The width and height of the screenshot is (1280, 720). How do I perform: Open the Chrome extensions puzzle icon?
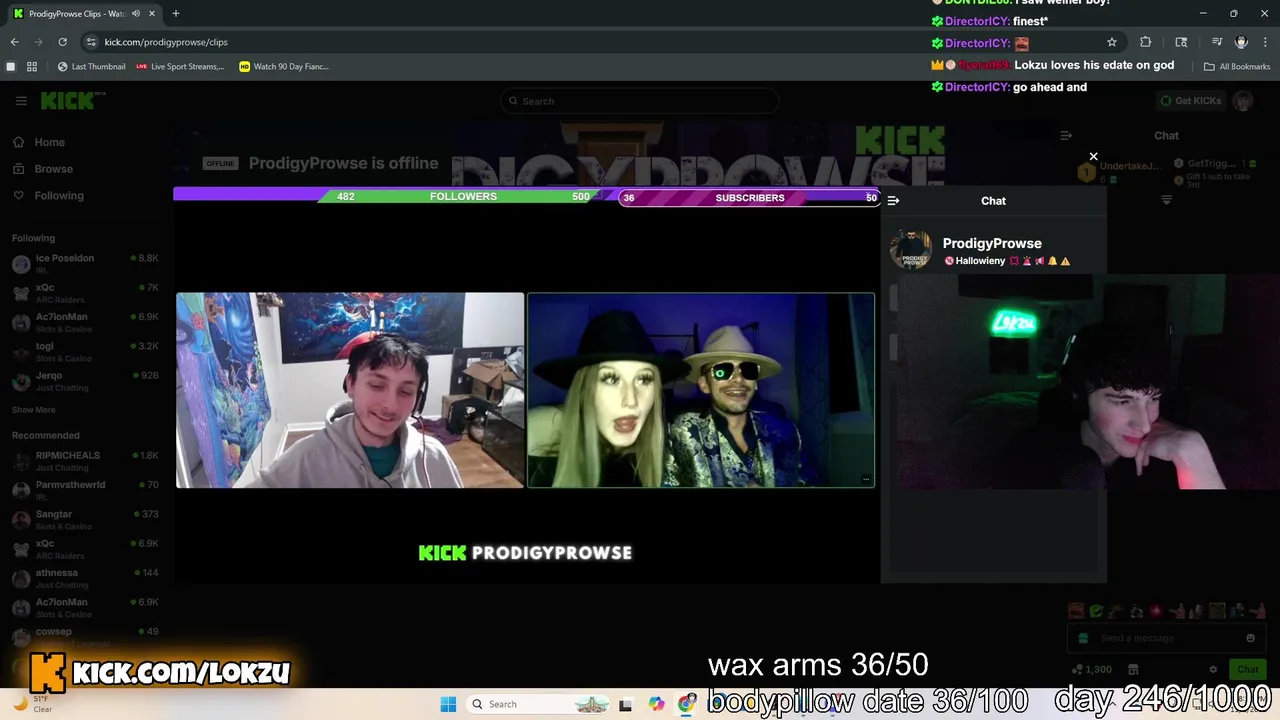pos(1146,42)
